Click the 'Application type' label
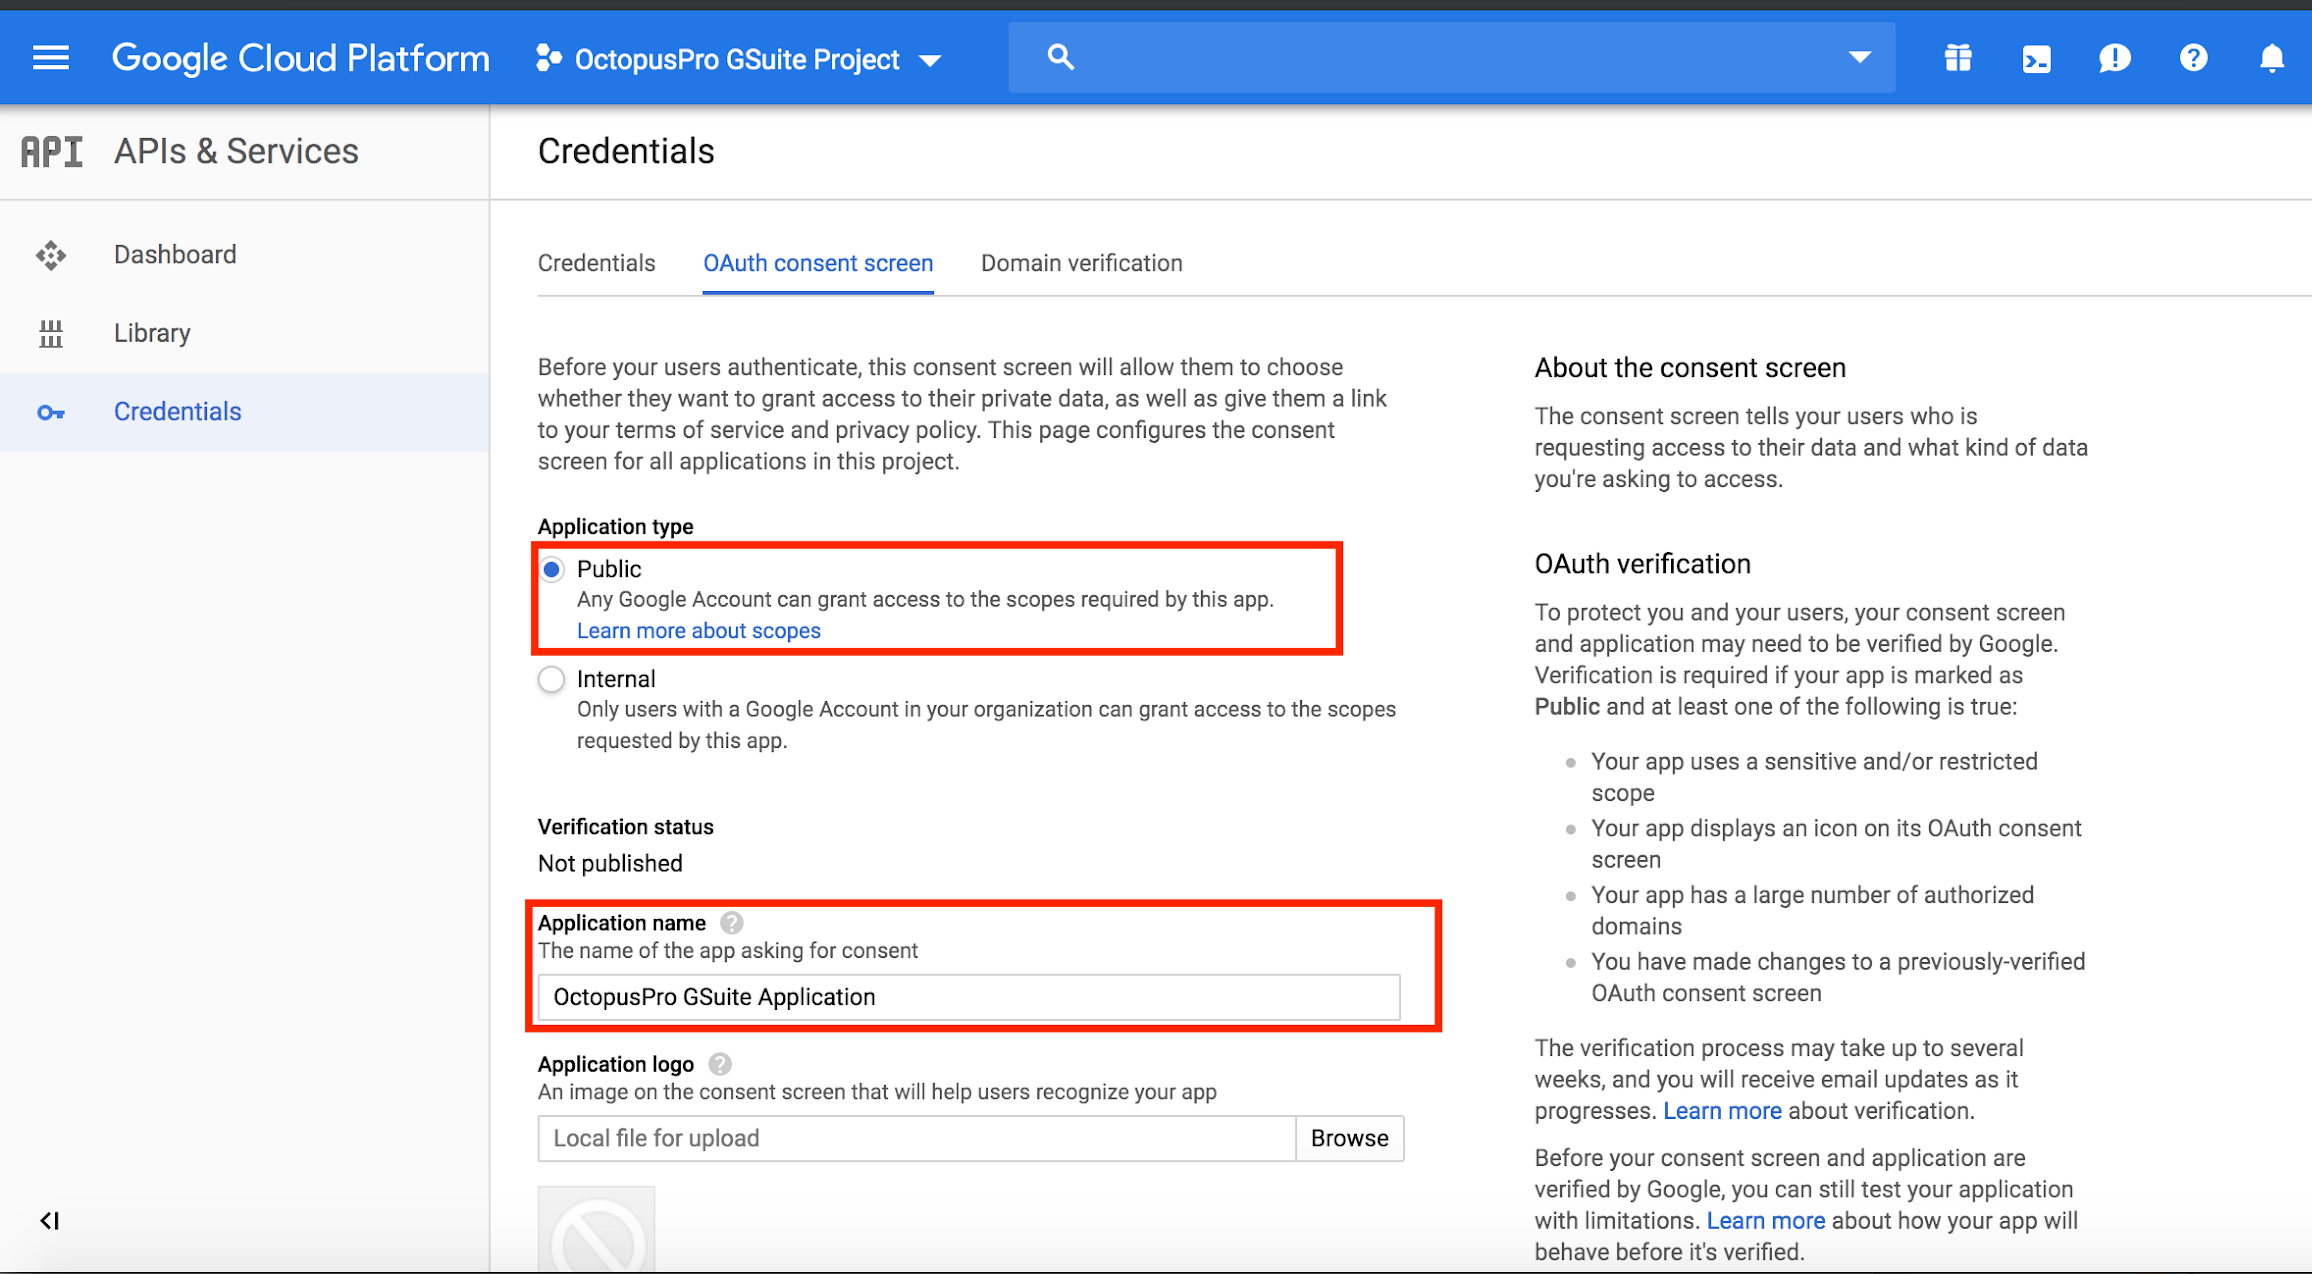Screen dimensions: 2312x1274 [615, 526]
